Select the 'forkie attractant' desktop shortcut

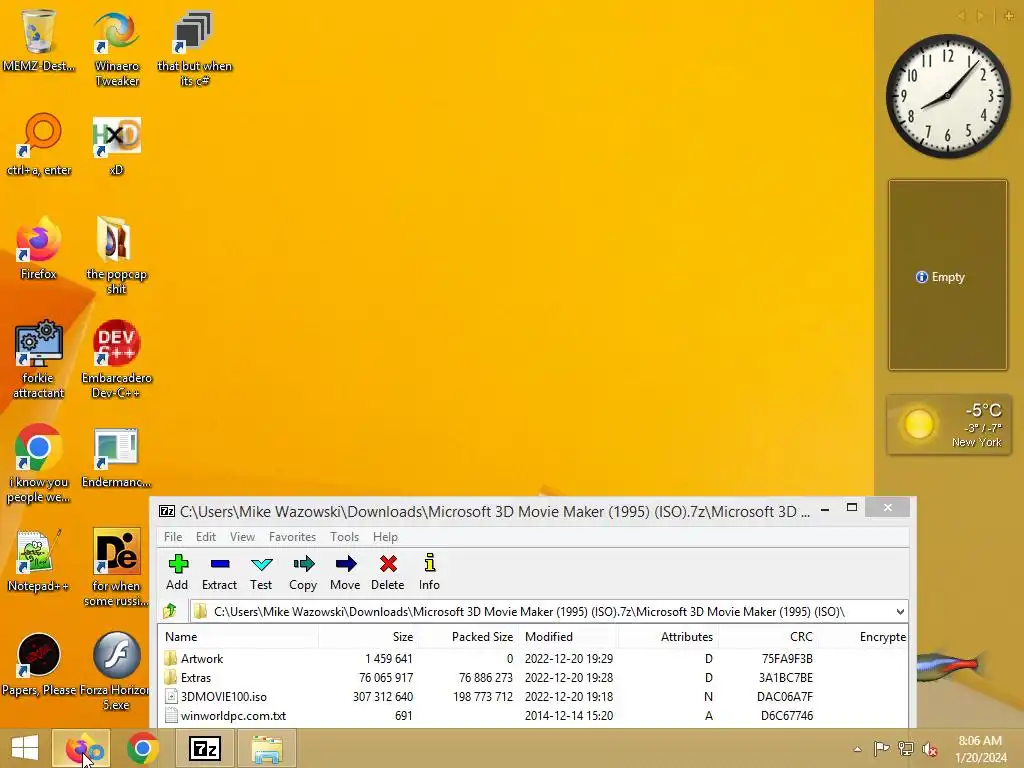pos(39,359)
